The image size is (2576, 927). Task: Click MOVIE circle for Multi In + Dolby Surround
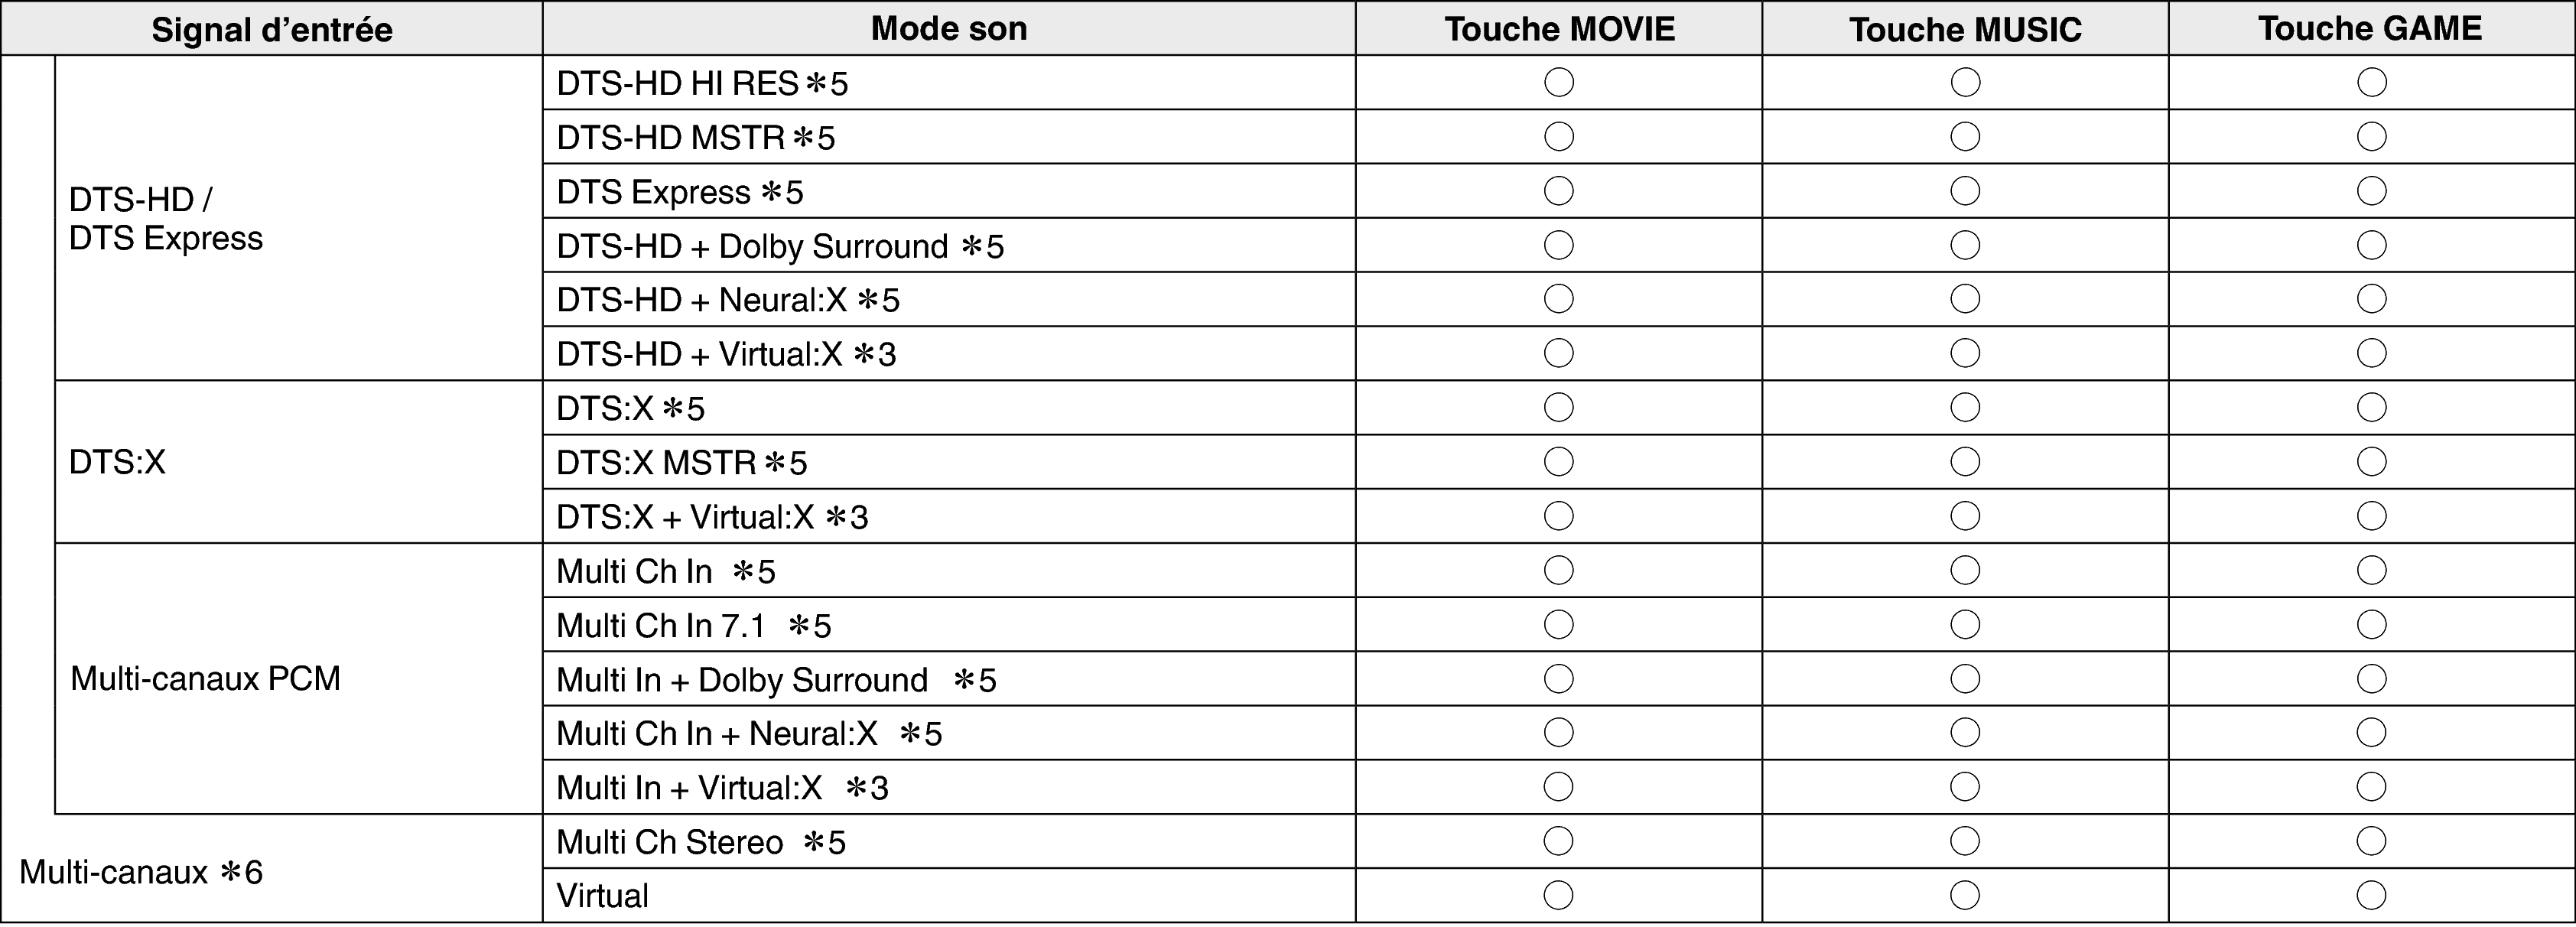pos(1558,679)
